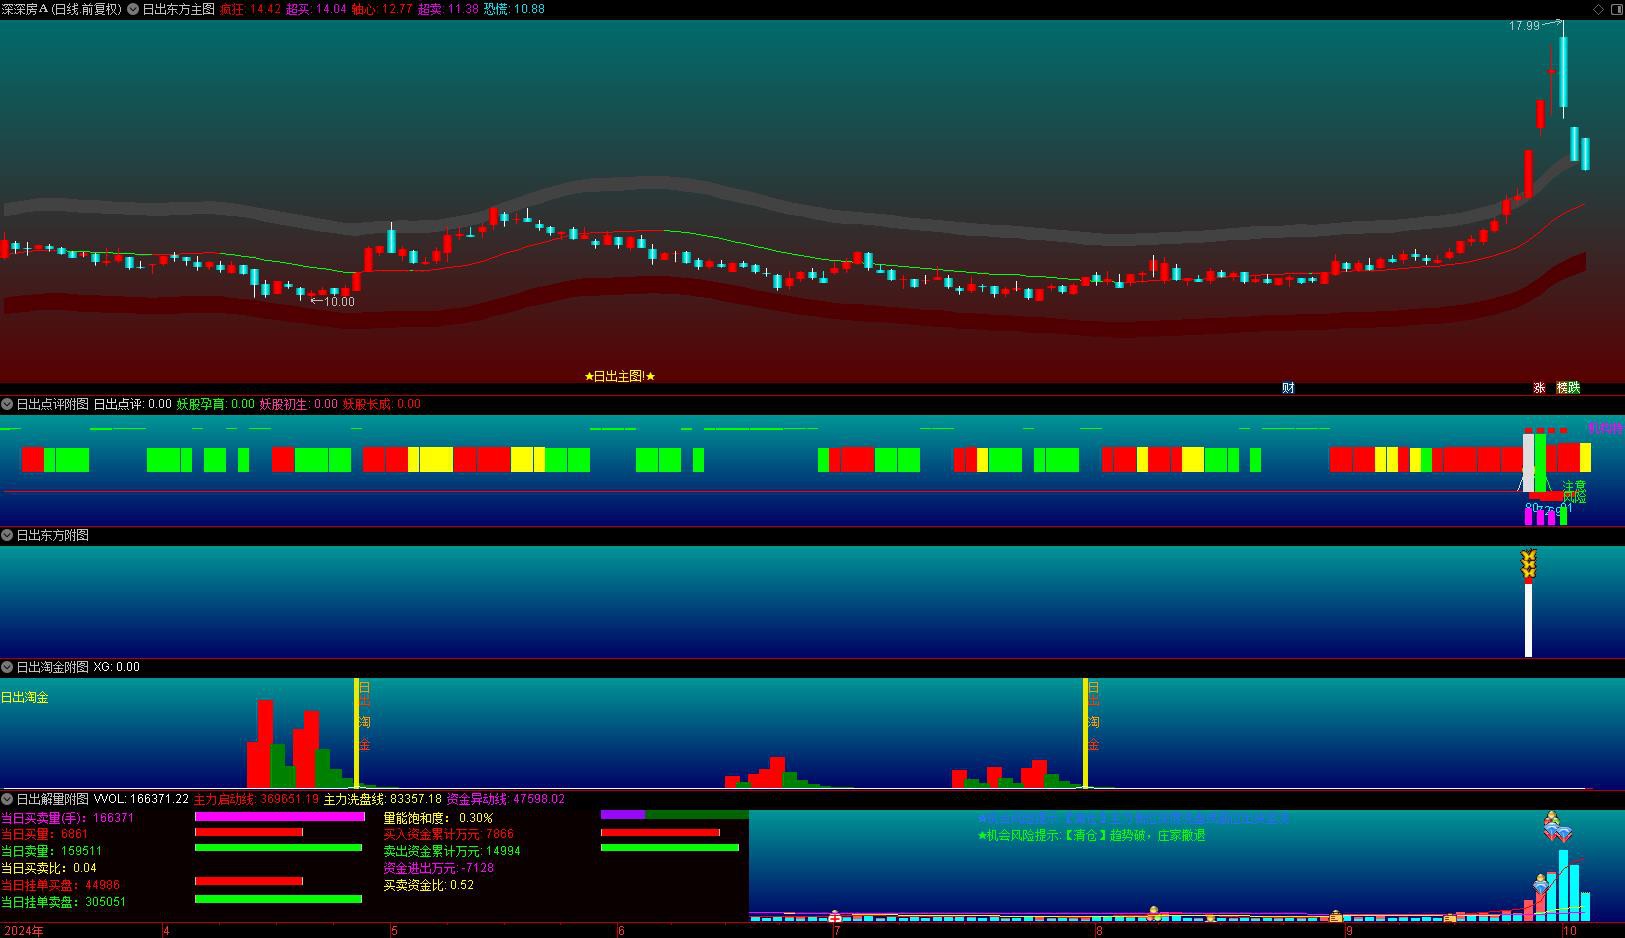
Task: Click the 17.99 high price label
Action: click(x=1524, y=26)
